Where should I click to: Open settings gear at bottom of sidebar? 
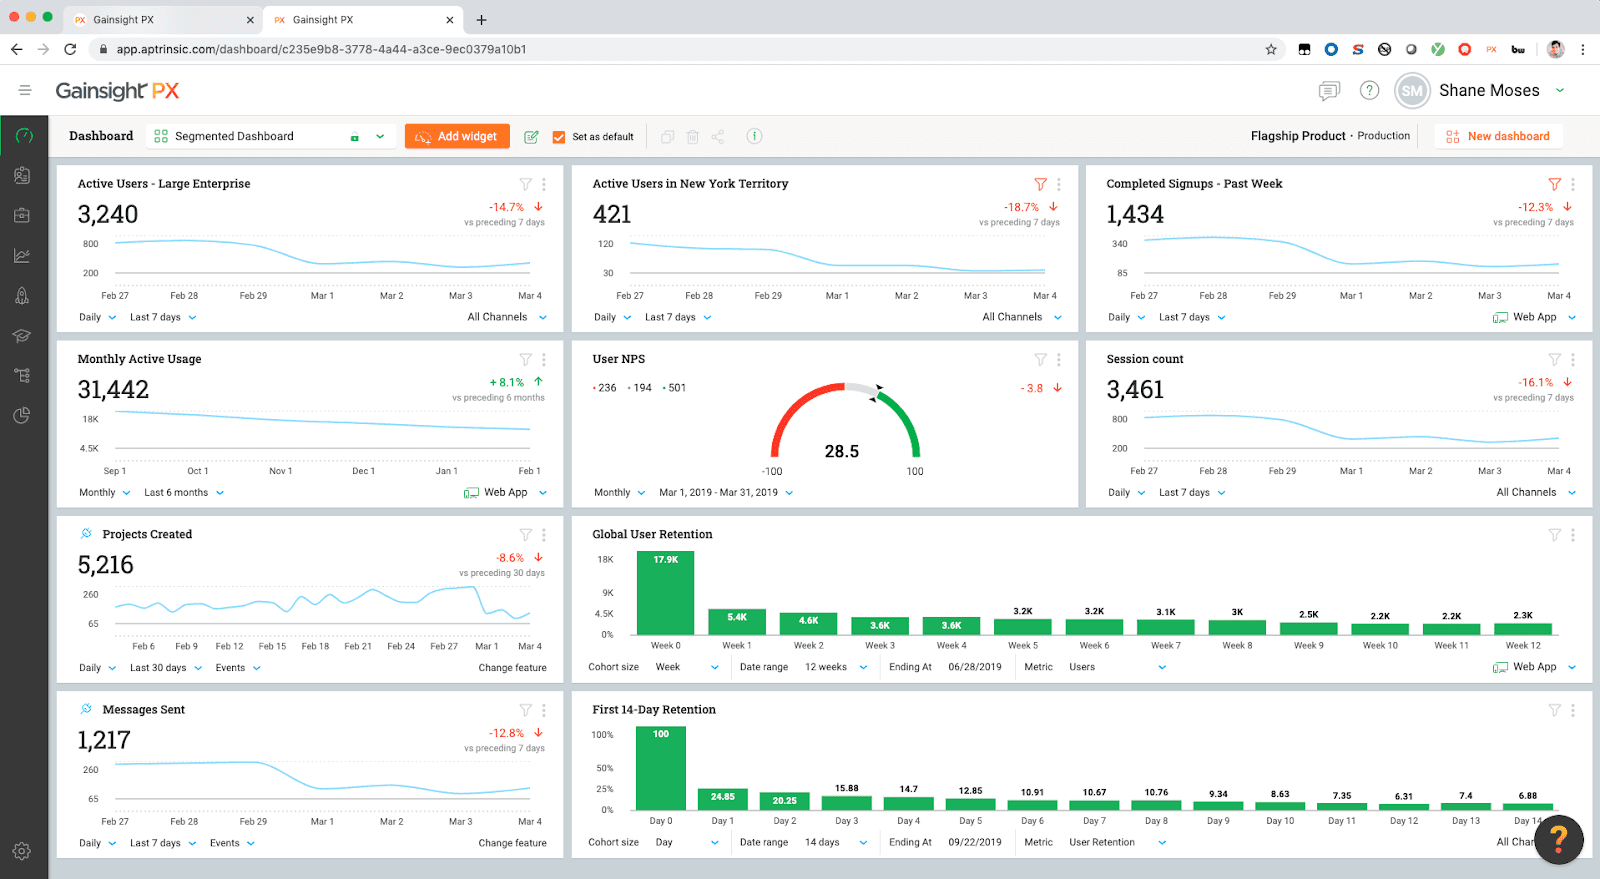pyautogui.click(x=22, y=851)
